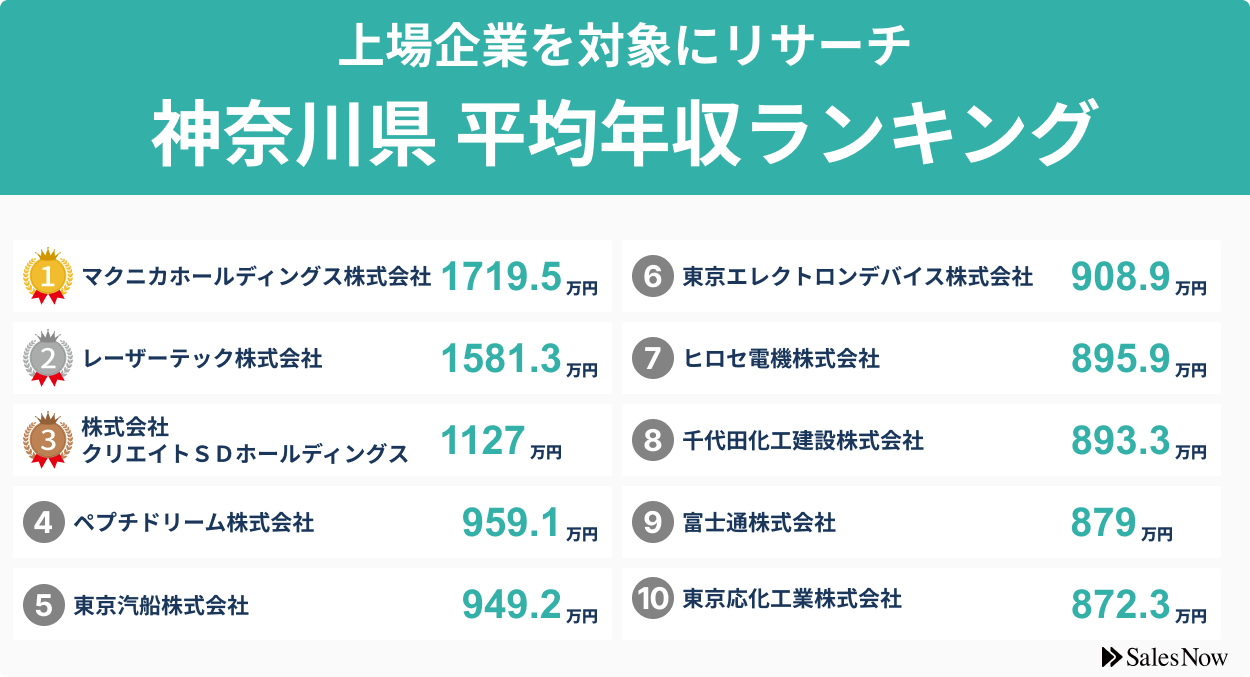Click the 富士通株式会社 entry

759,522
